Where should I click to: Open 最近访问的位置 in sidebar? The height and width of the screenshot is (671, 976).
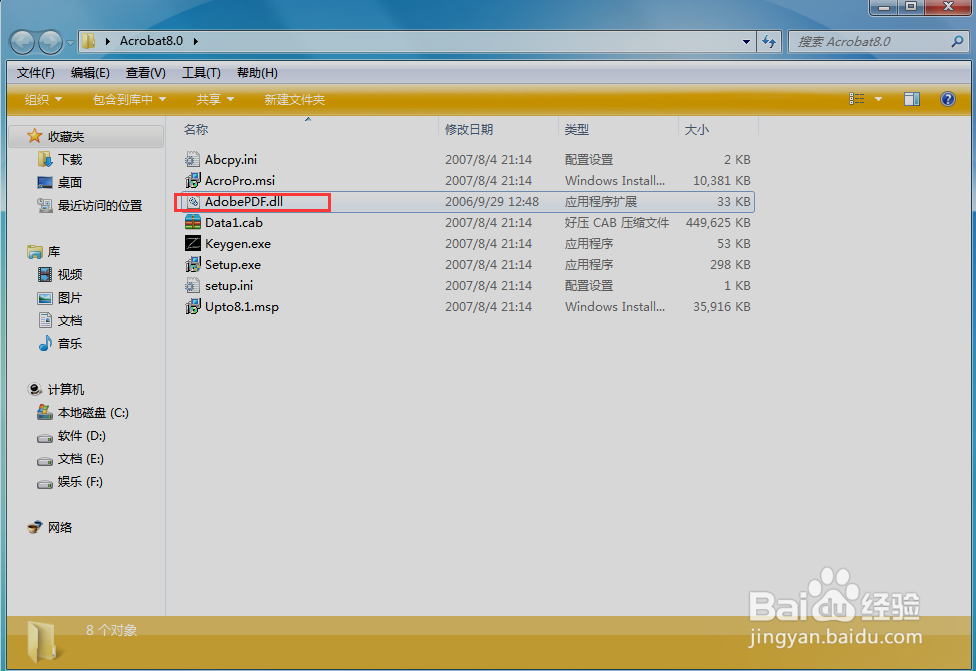pyautogui.click(x=100, y=205)
